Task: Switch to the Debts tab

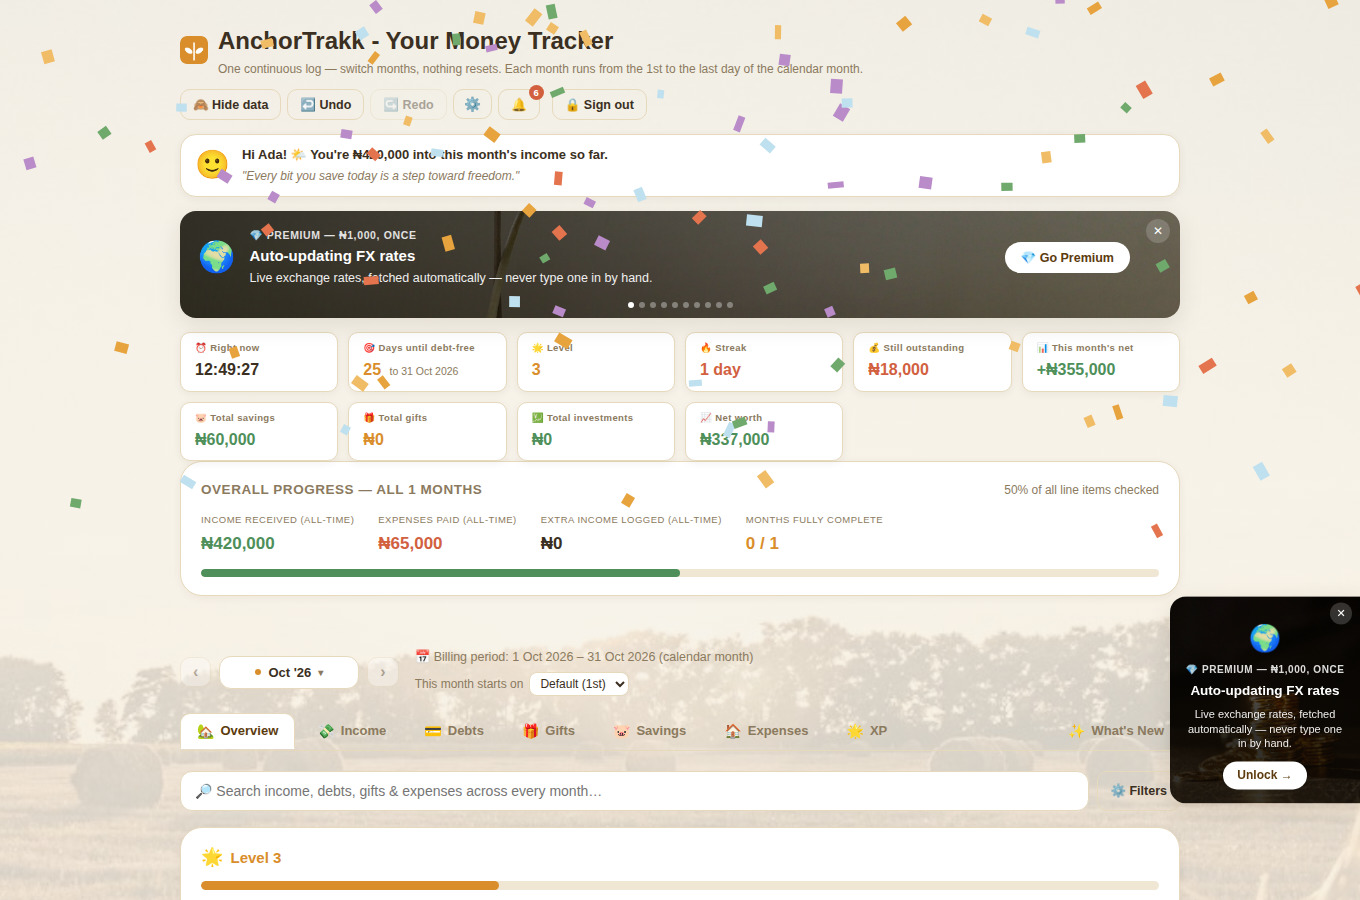Action: [454, 731]
